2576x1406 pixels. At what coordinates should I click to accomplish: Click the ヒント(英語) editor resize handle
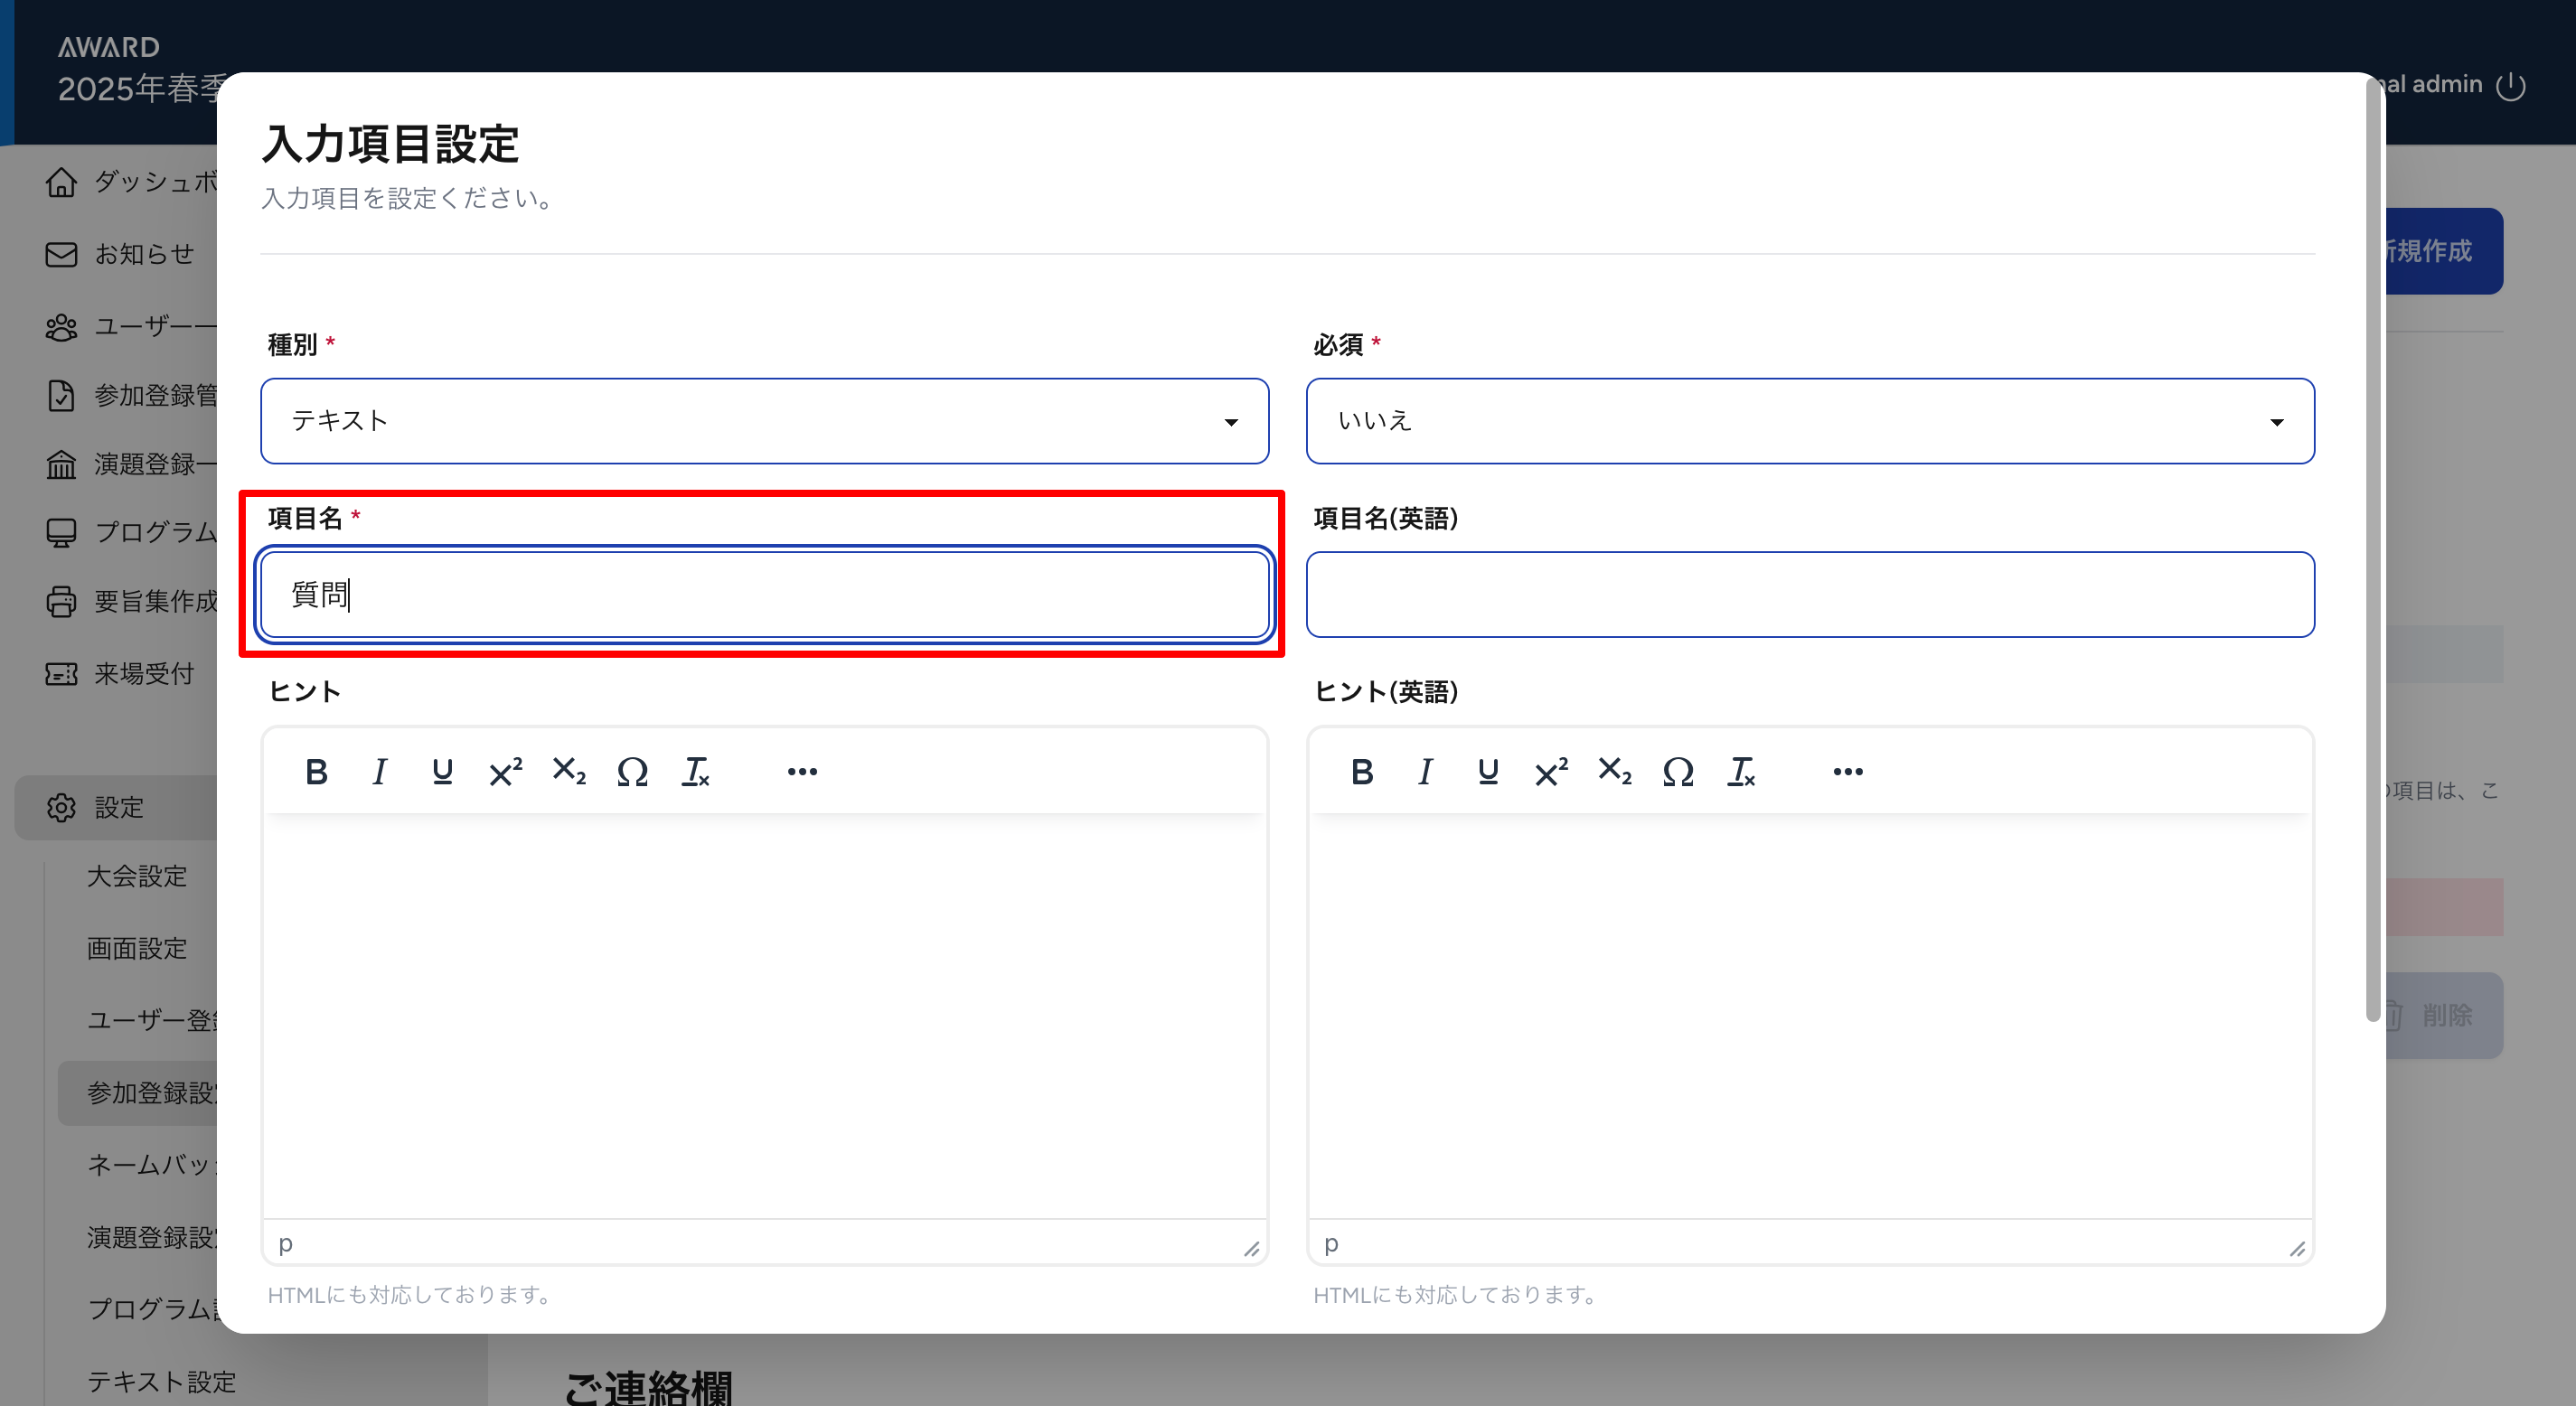(2297, 1249)
